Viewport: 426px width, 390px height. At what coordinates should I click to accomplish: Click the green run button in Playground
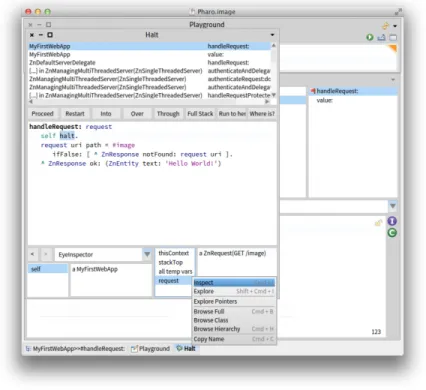(x=370, y=37)
